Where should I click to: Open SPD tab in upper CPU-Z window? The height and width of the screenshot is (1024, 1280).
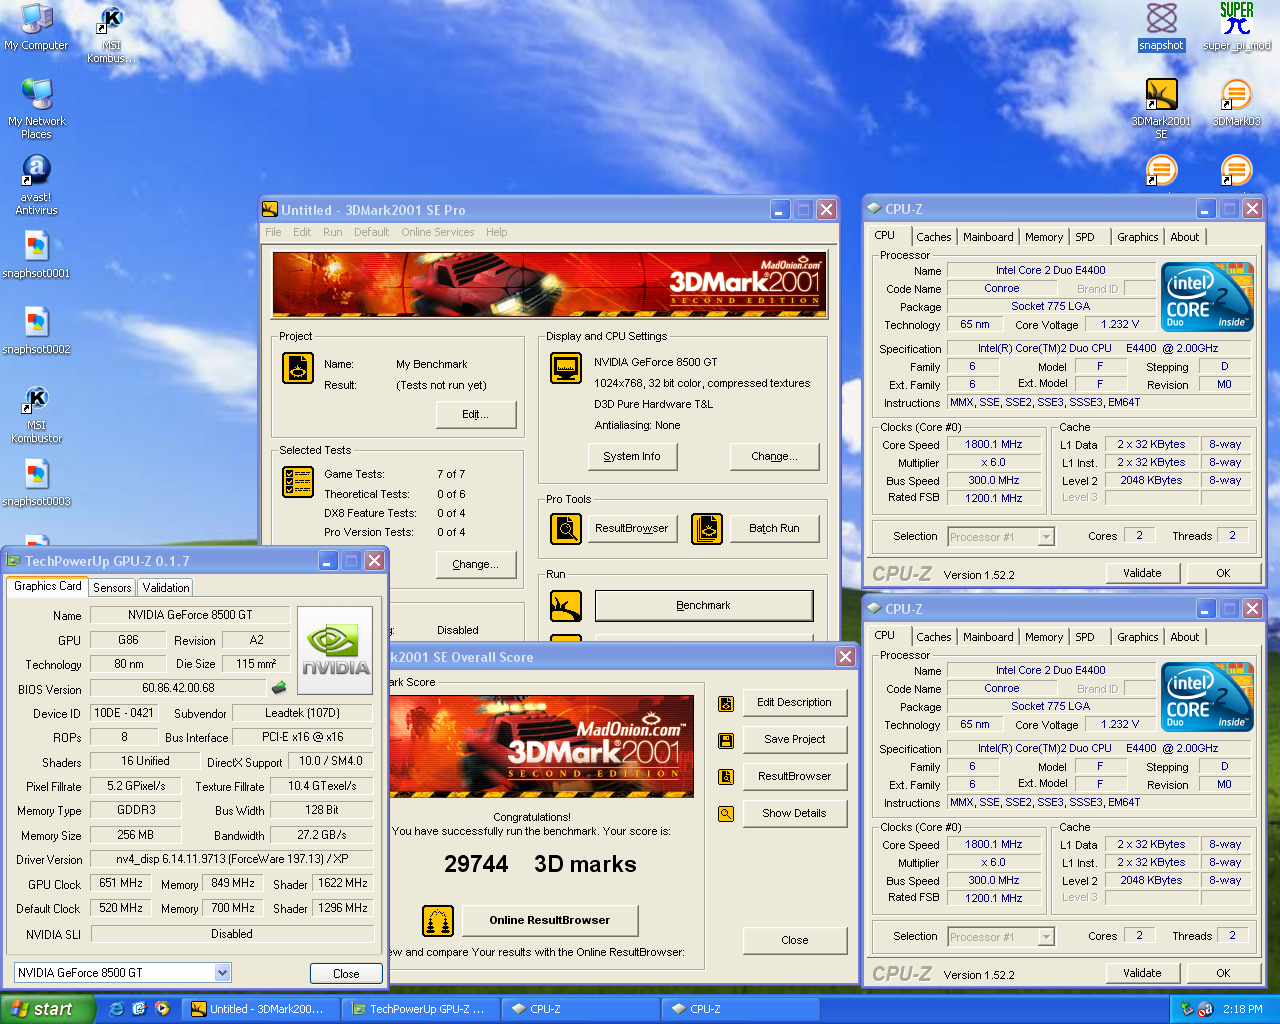coord(1085,237)
